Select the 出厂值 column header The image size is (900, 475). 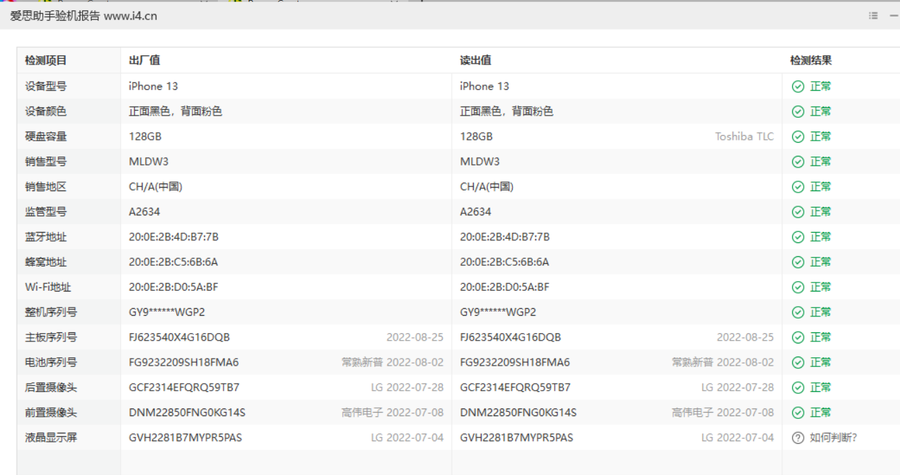(143, 61)
